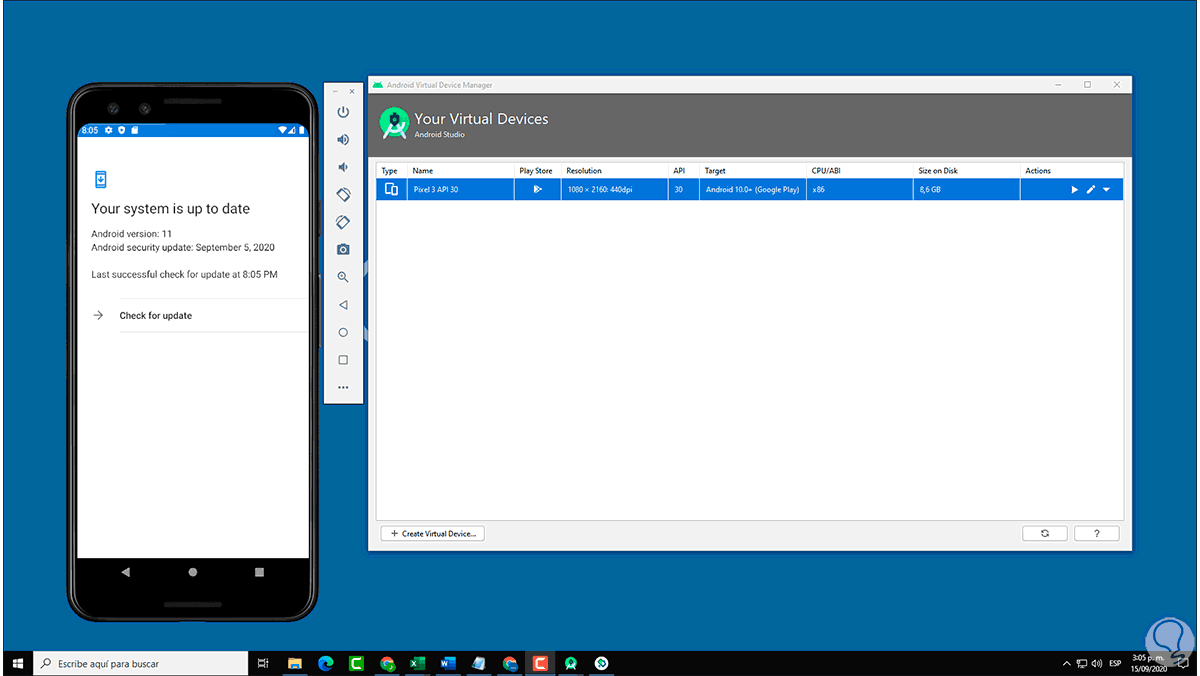
Task: Open File Explorer from taskbar
Action: 295,663
